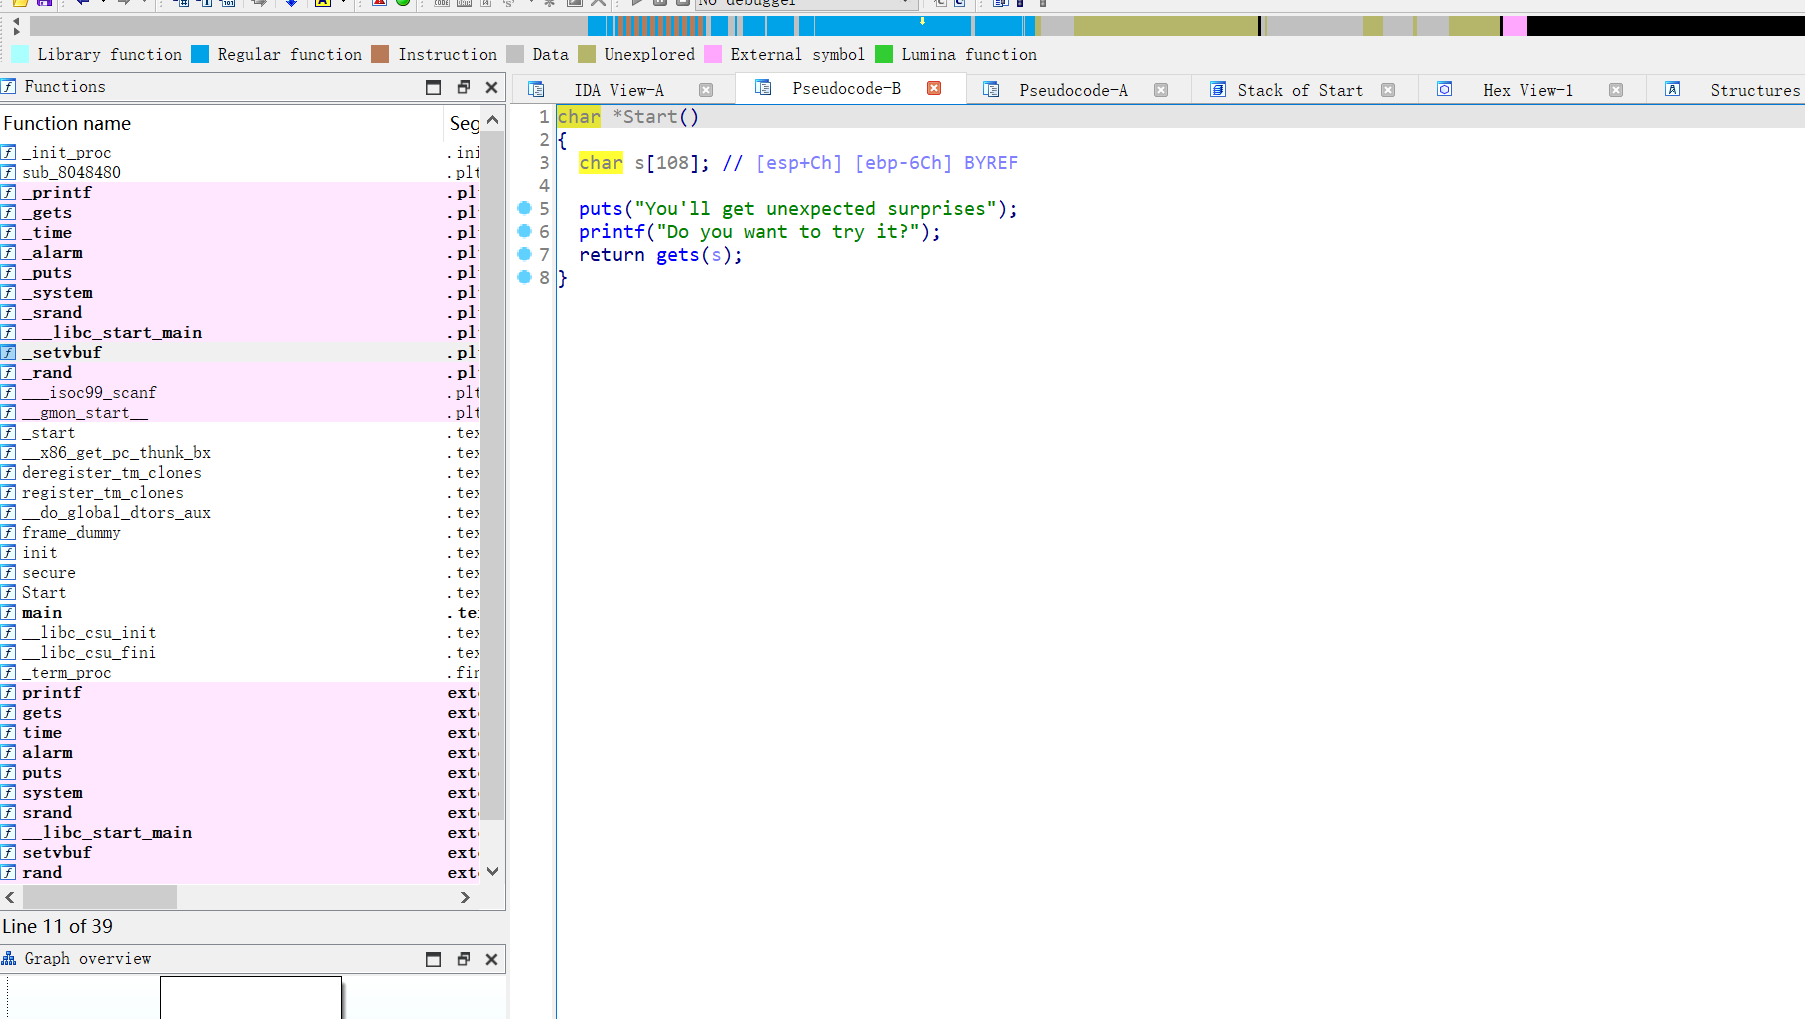Close the Pseudocode-B tab

[x=934, y=88]
